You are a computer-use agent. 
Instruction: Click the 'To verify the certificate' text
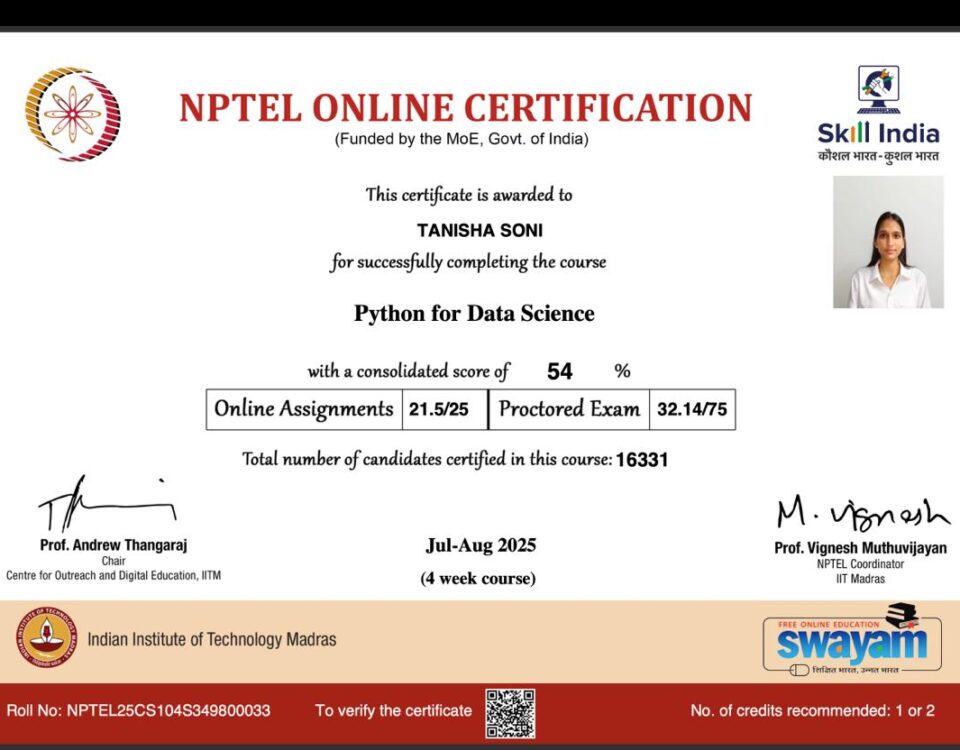(394, 710)
